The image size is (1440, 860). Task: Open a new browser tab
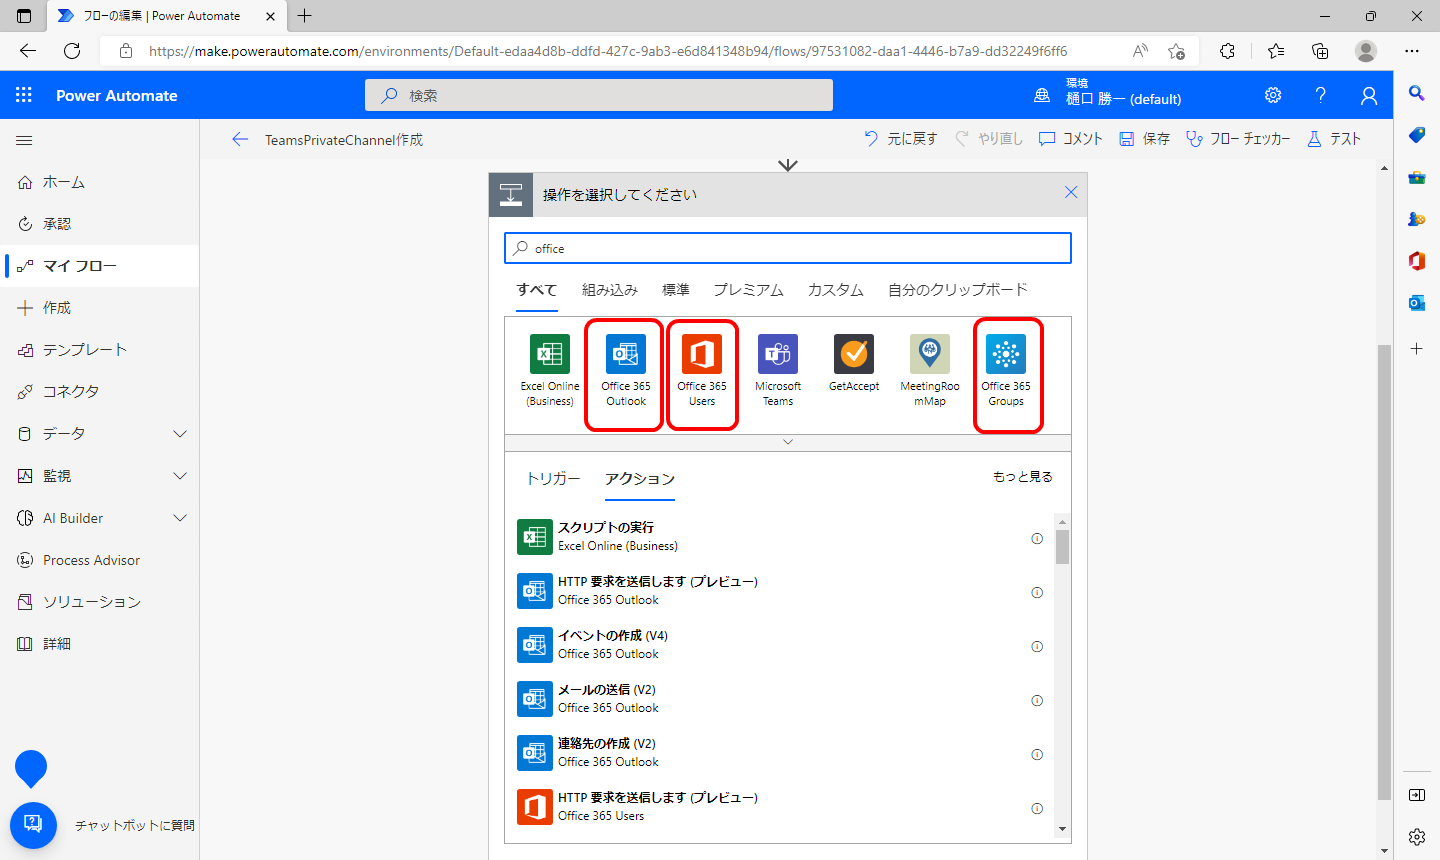(305, 16)
